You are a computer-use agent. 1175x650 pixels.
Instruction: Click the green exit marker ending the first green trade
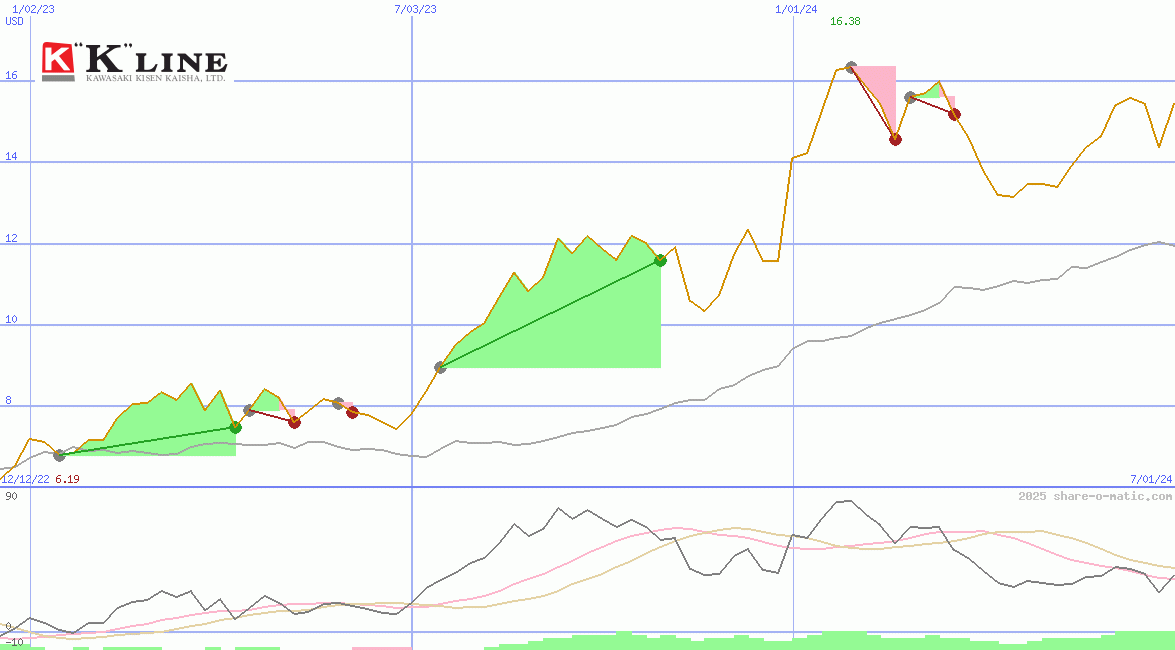pyautogui.click(x=236, y=427)
